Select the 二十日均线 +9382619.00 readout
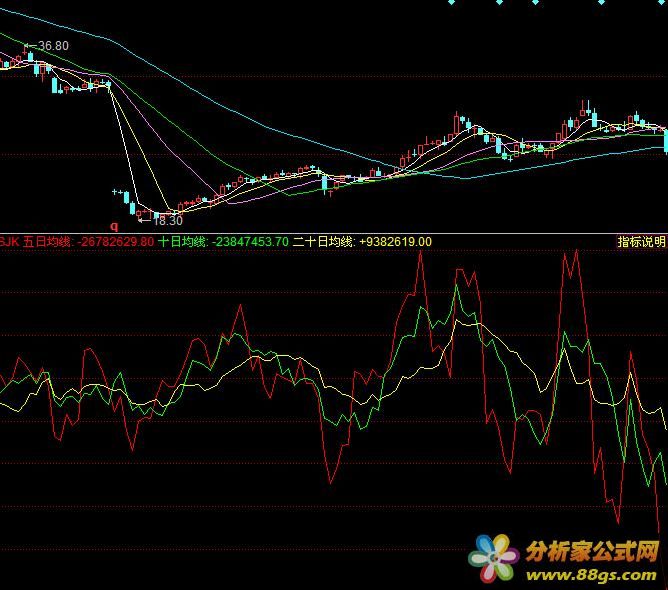This screenshot has height=590, width=668. pyautogui.click(x=363, y=242)
